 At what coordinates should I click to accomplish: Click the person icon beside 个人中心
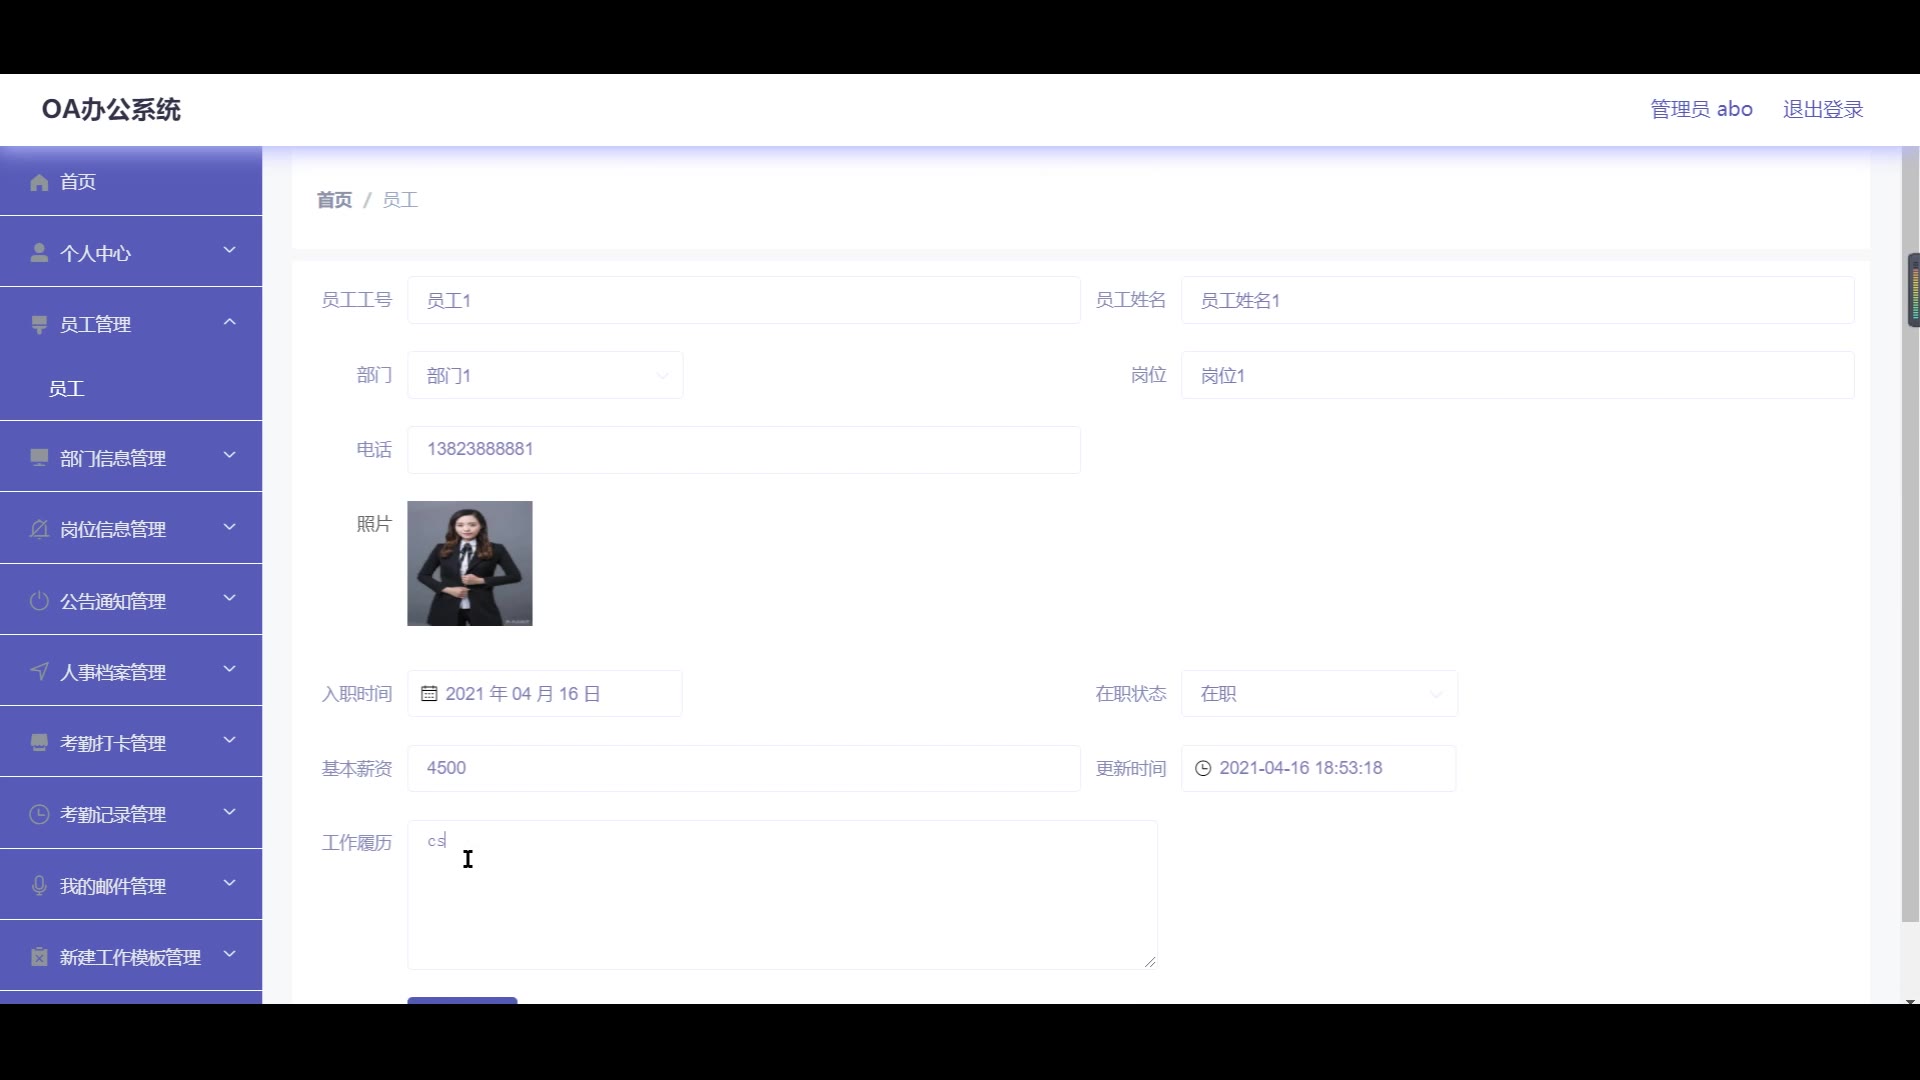(x=39, y=253)
